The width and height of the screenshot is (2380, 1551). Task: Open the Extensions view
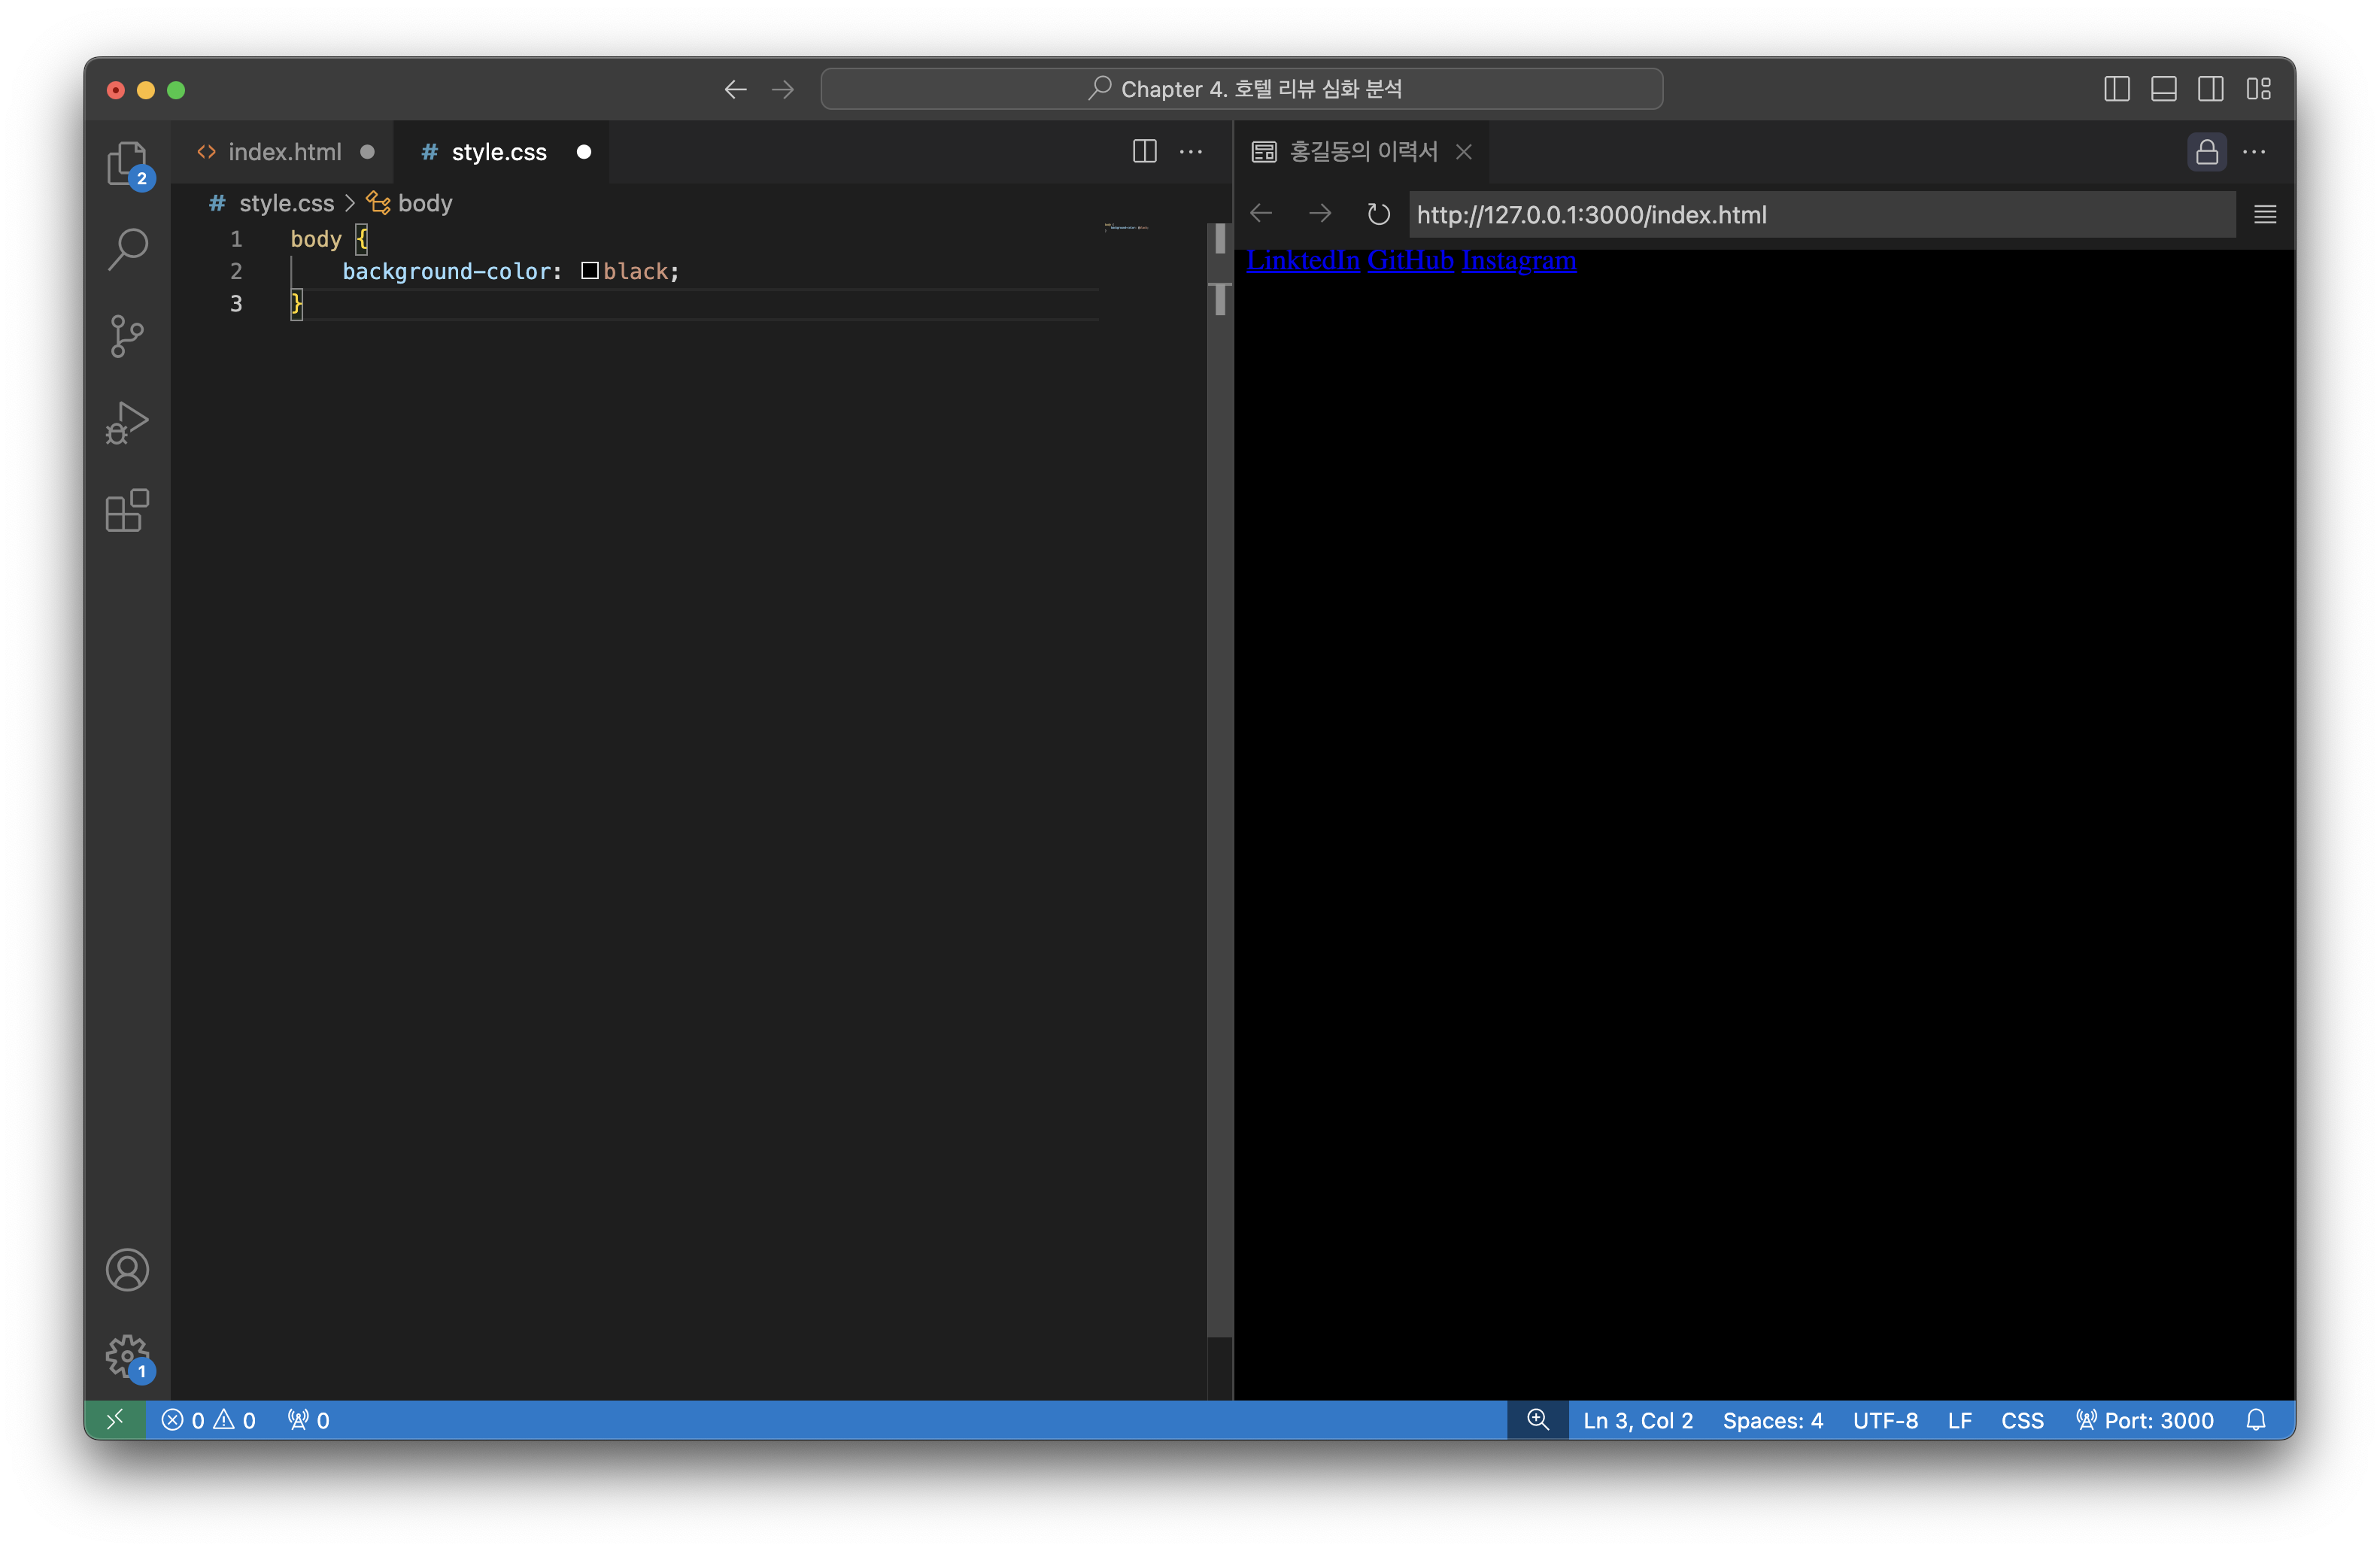pyautogui.click(x=127, y=511)
